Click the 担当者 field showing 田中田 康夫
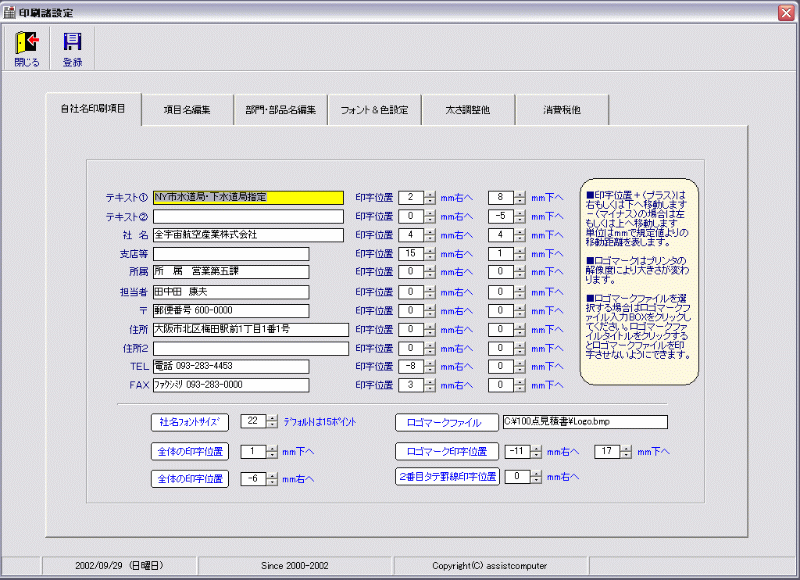The height and width of the screenshot is (580, 800). pos(231,292)
